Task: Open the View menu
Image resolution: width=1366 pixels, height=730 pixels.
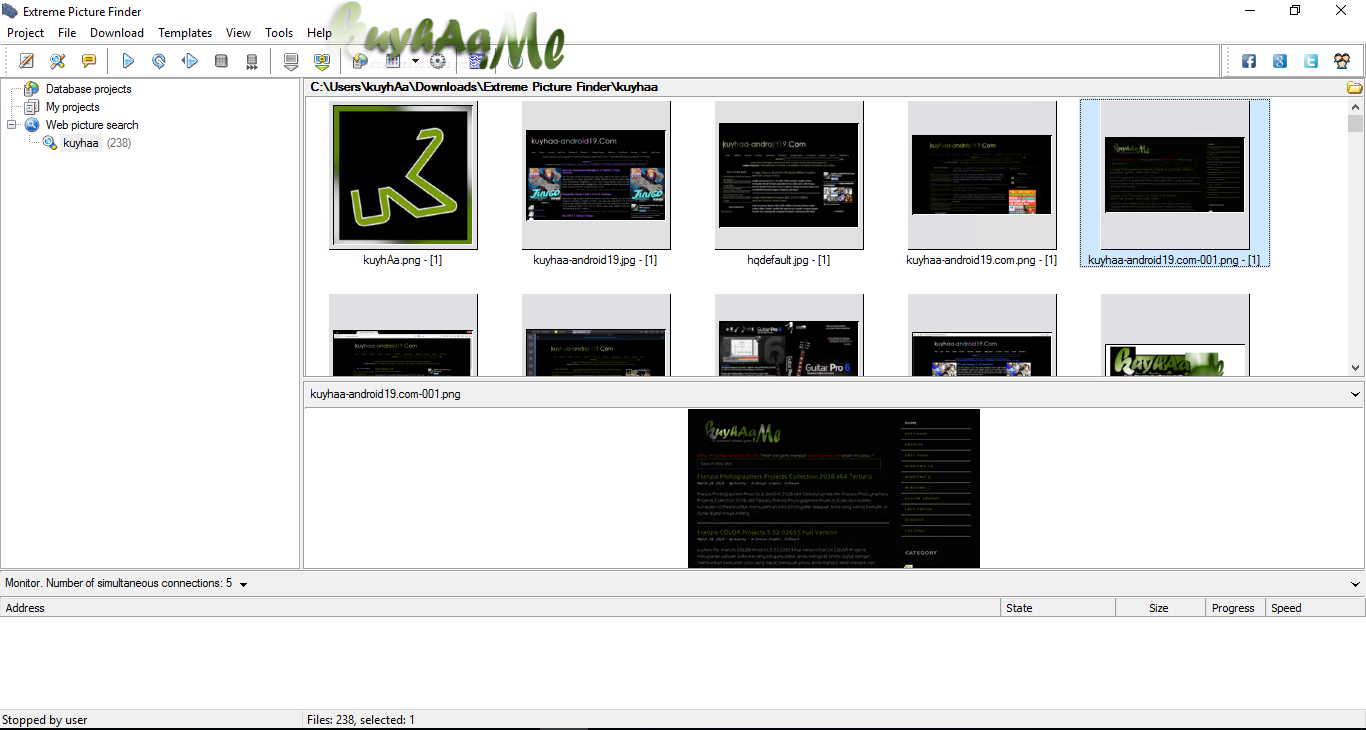Action: click(x=239, y=33)
